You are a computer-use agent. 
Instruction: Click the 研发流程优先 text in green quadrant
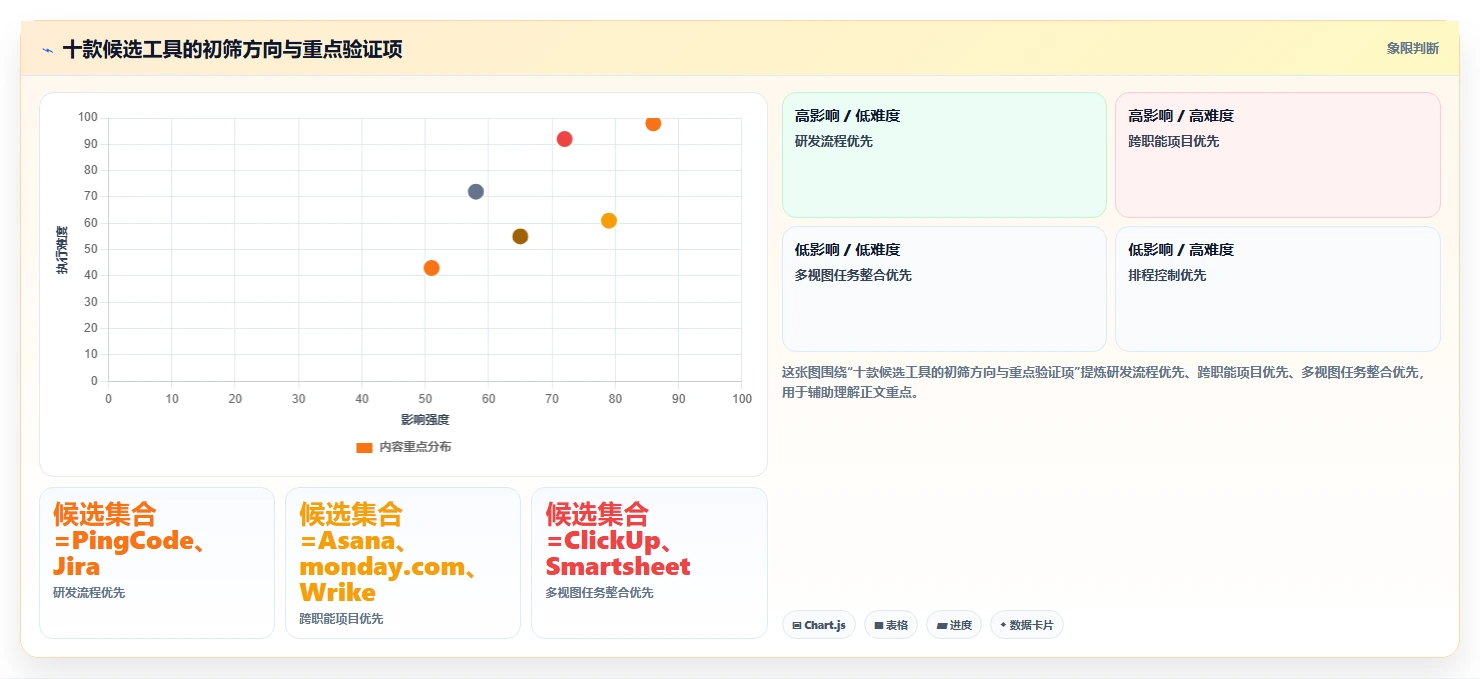click(x=833, y=141)
